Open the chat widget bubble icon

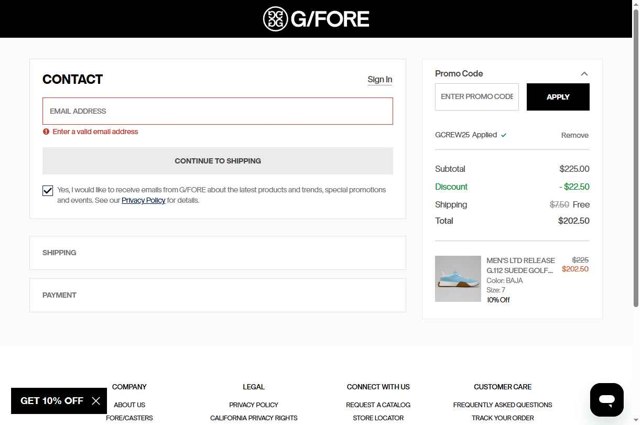click(607, 400)
